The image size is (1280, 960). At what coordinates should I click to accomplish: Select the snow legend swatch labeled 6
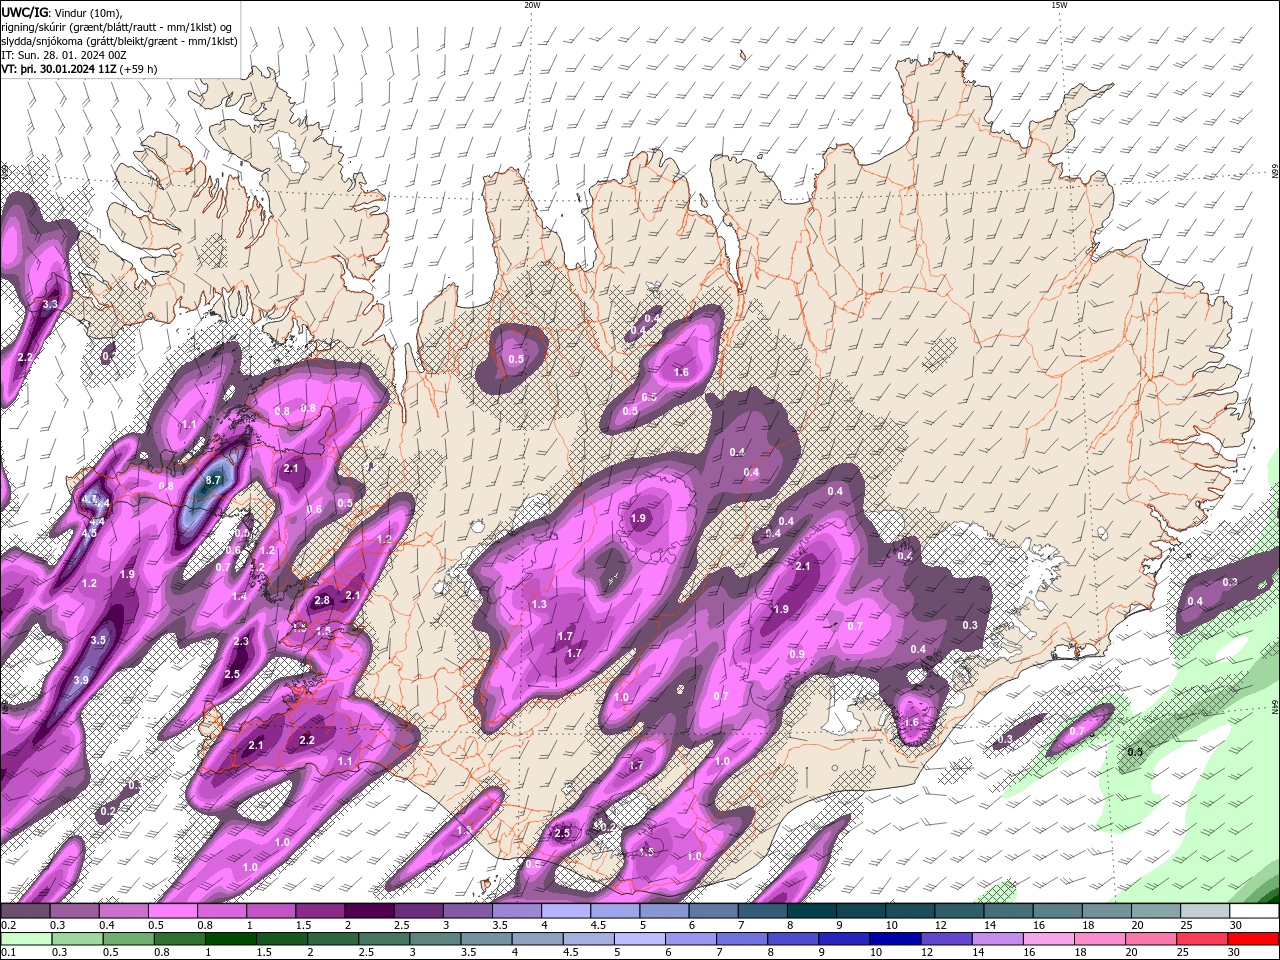click(713, 911)
